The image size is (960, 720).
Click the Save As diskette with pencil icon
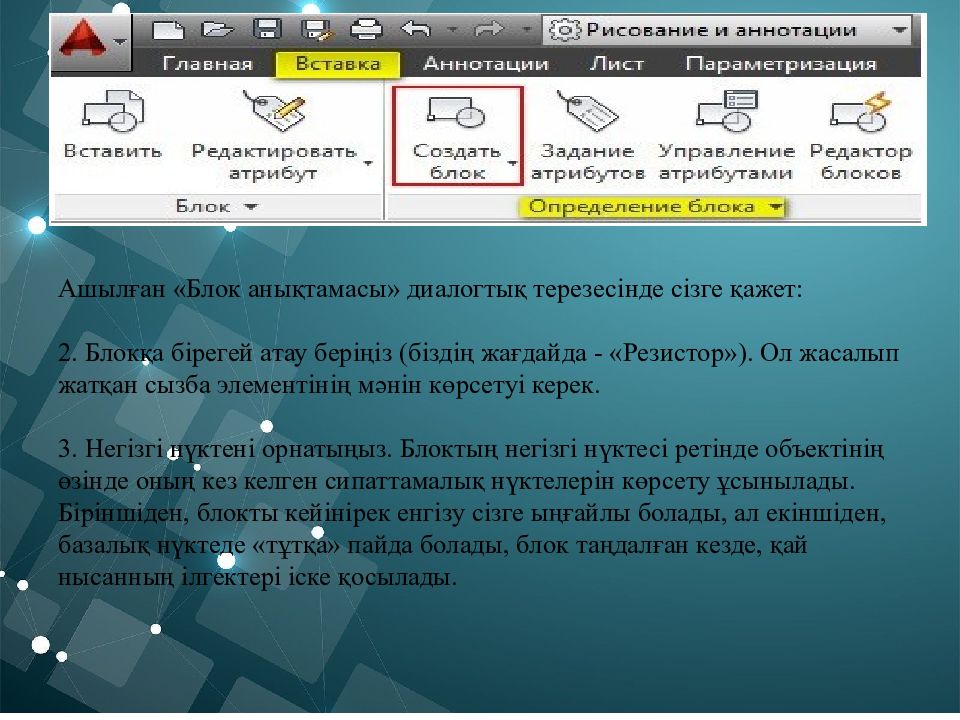click(x=316, y=29)
